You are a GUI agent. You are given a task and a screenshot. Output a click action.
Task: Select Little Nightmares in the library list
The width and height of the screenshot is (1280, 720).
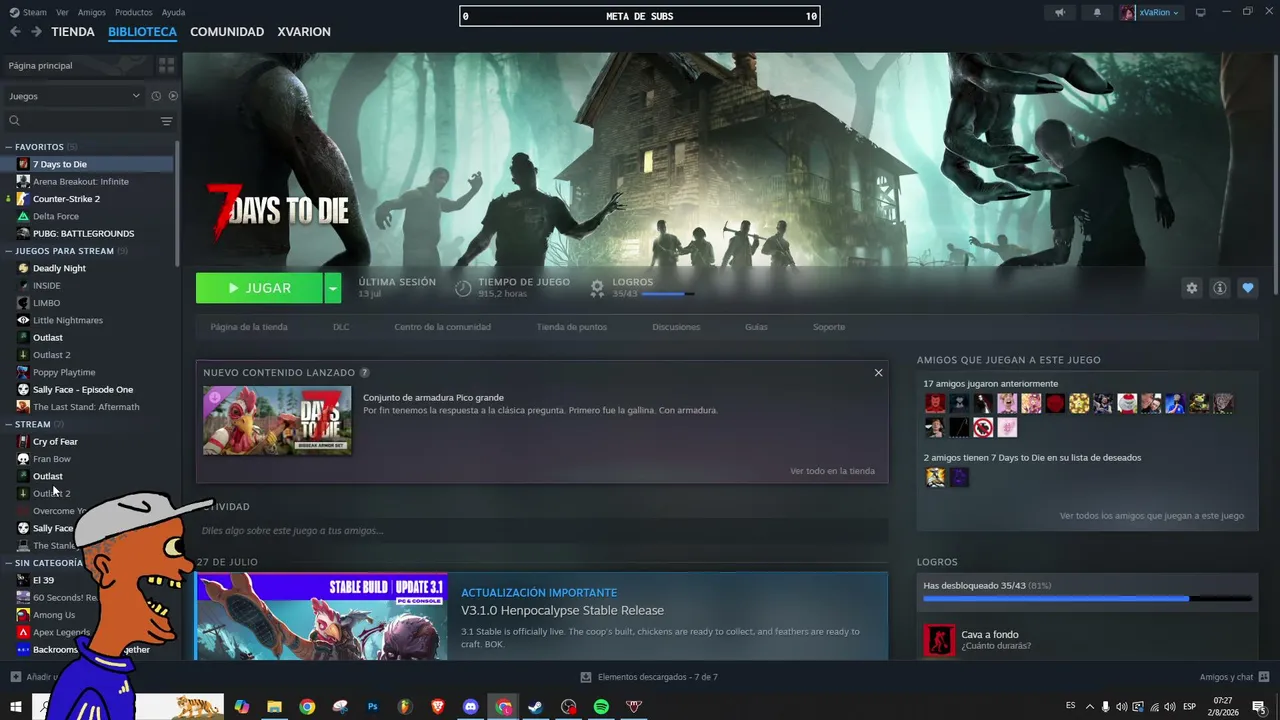(x=68, y=320)
